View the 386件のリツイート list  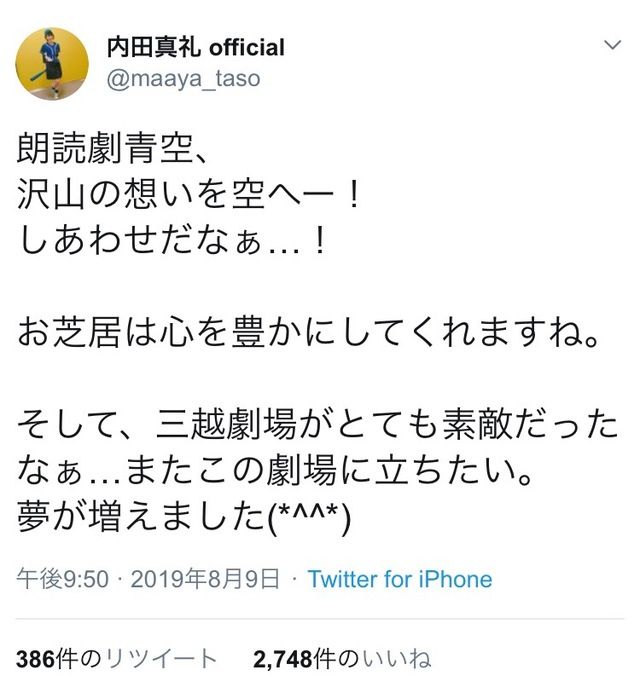[116, 659]
